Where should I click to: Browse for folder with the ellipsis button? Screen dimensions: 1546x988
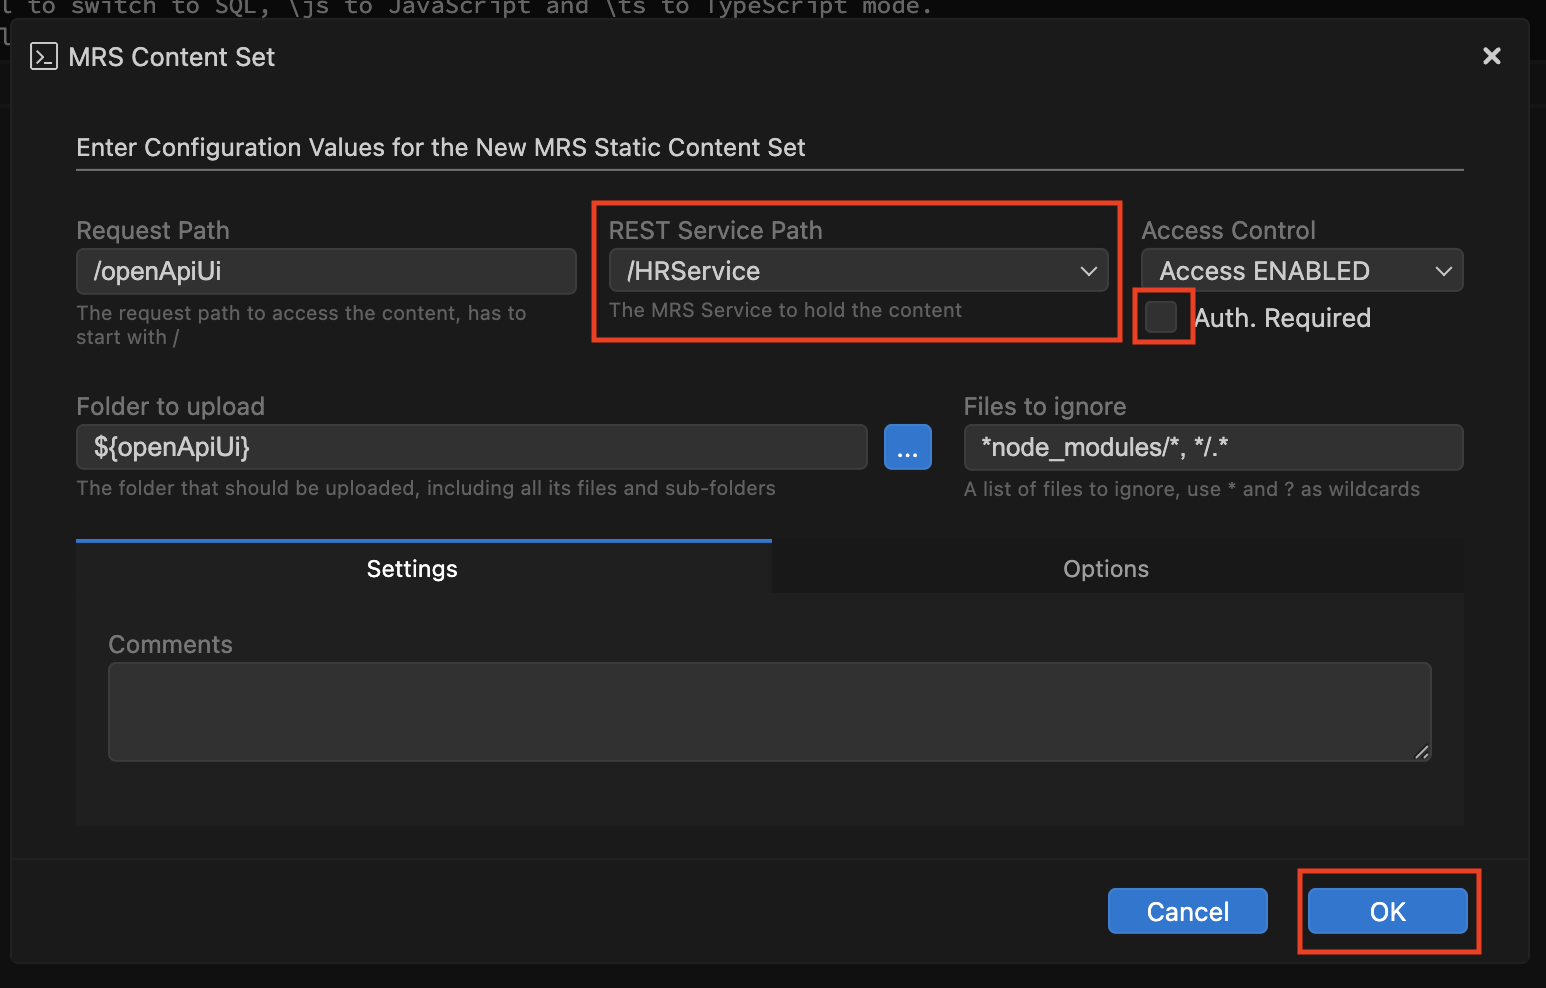click(x=907, y=447)
